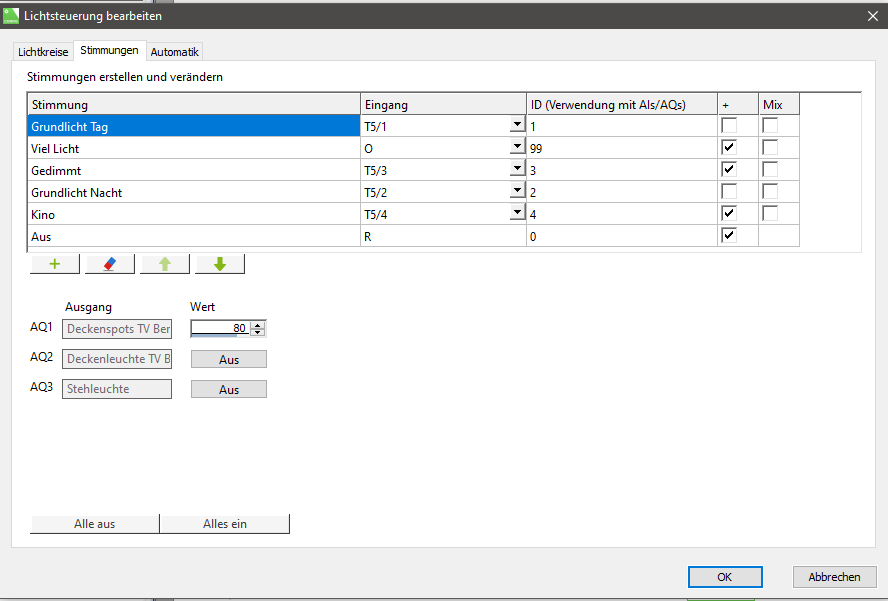The width and height of the screenshot is (888, 601).
Task: Click the AQ1 Wert field showing 80
Action: coord(220,328)
